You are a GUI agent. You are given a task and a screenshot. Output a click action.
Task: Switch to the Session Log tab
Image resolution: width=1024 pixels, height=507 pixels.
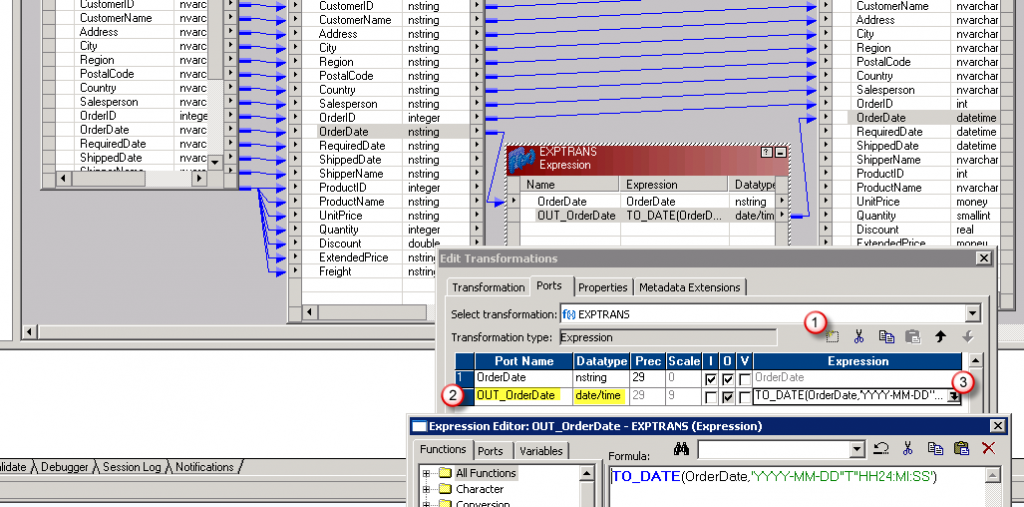tap(133, 467)
